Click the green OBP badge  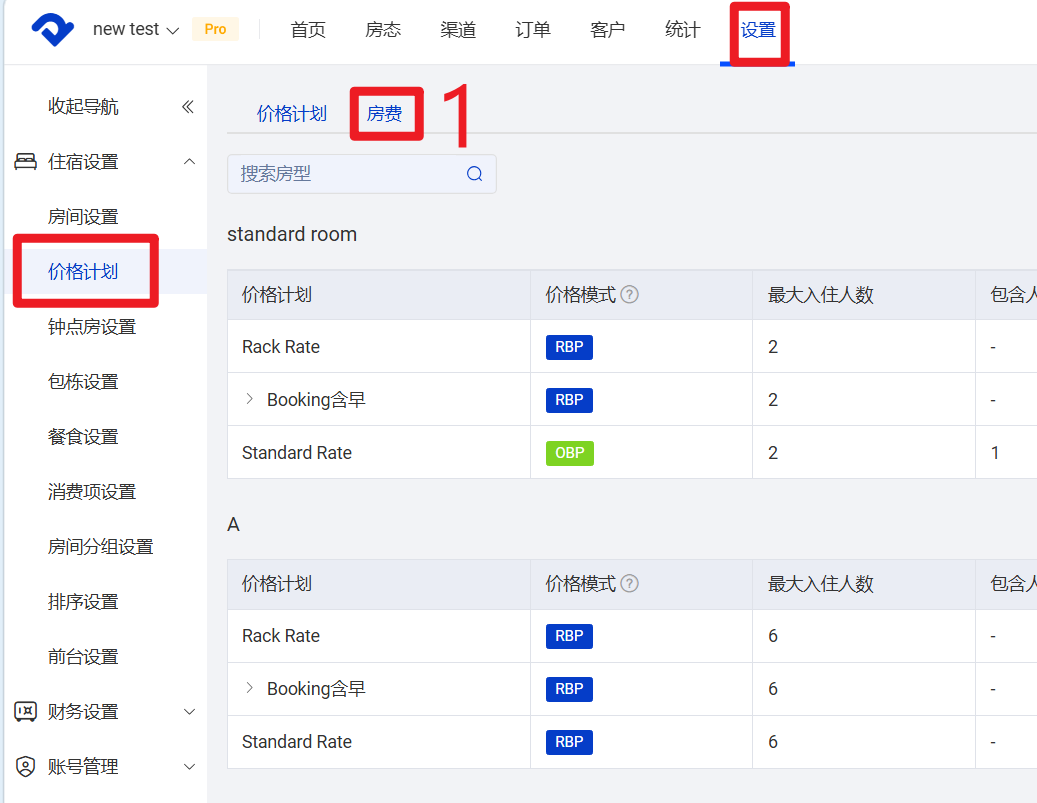[x=569, y=453]
